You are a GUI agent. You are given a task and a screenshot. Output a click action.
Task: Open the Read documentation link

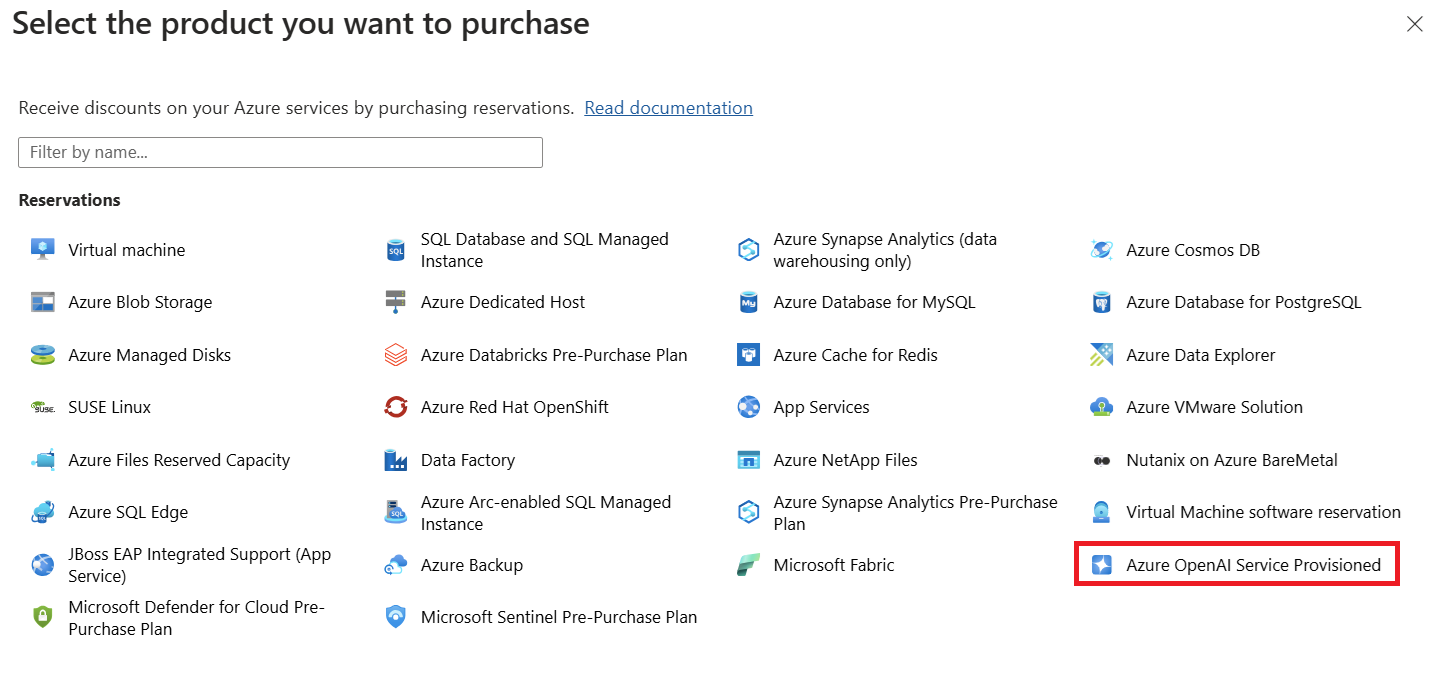(x=668, y=107)
